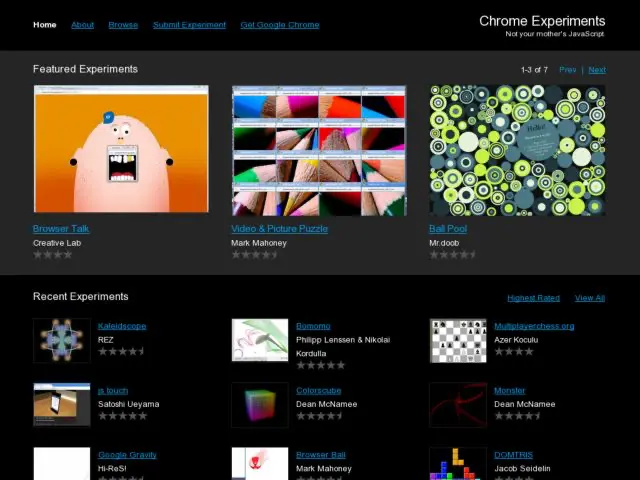Open the Submit Experiment page
This screenshot has width=640, height=480.
189,25
